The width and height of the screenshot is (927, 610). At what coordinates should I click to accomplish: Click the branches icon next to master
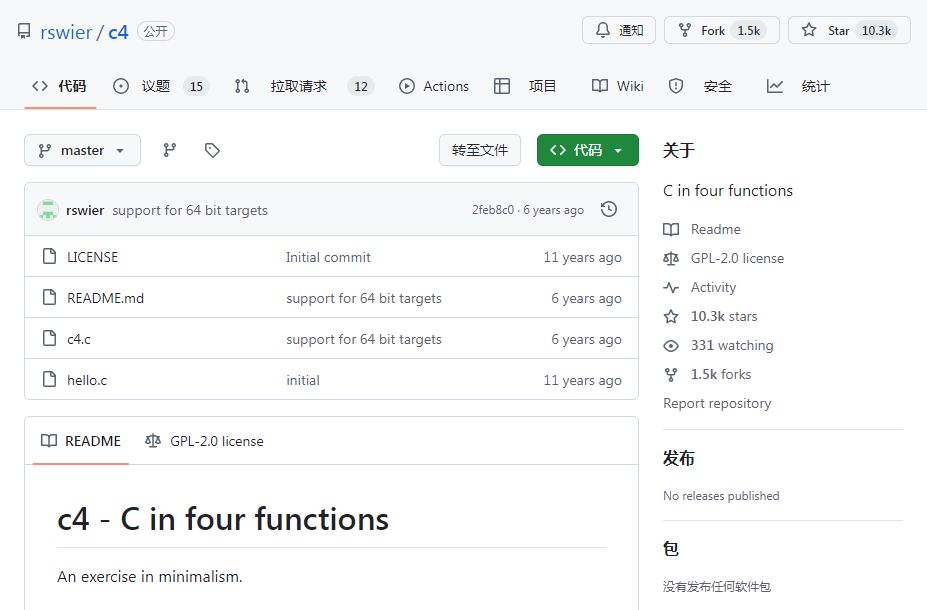point(170,150)
